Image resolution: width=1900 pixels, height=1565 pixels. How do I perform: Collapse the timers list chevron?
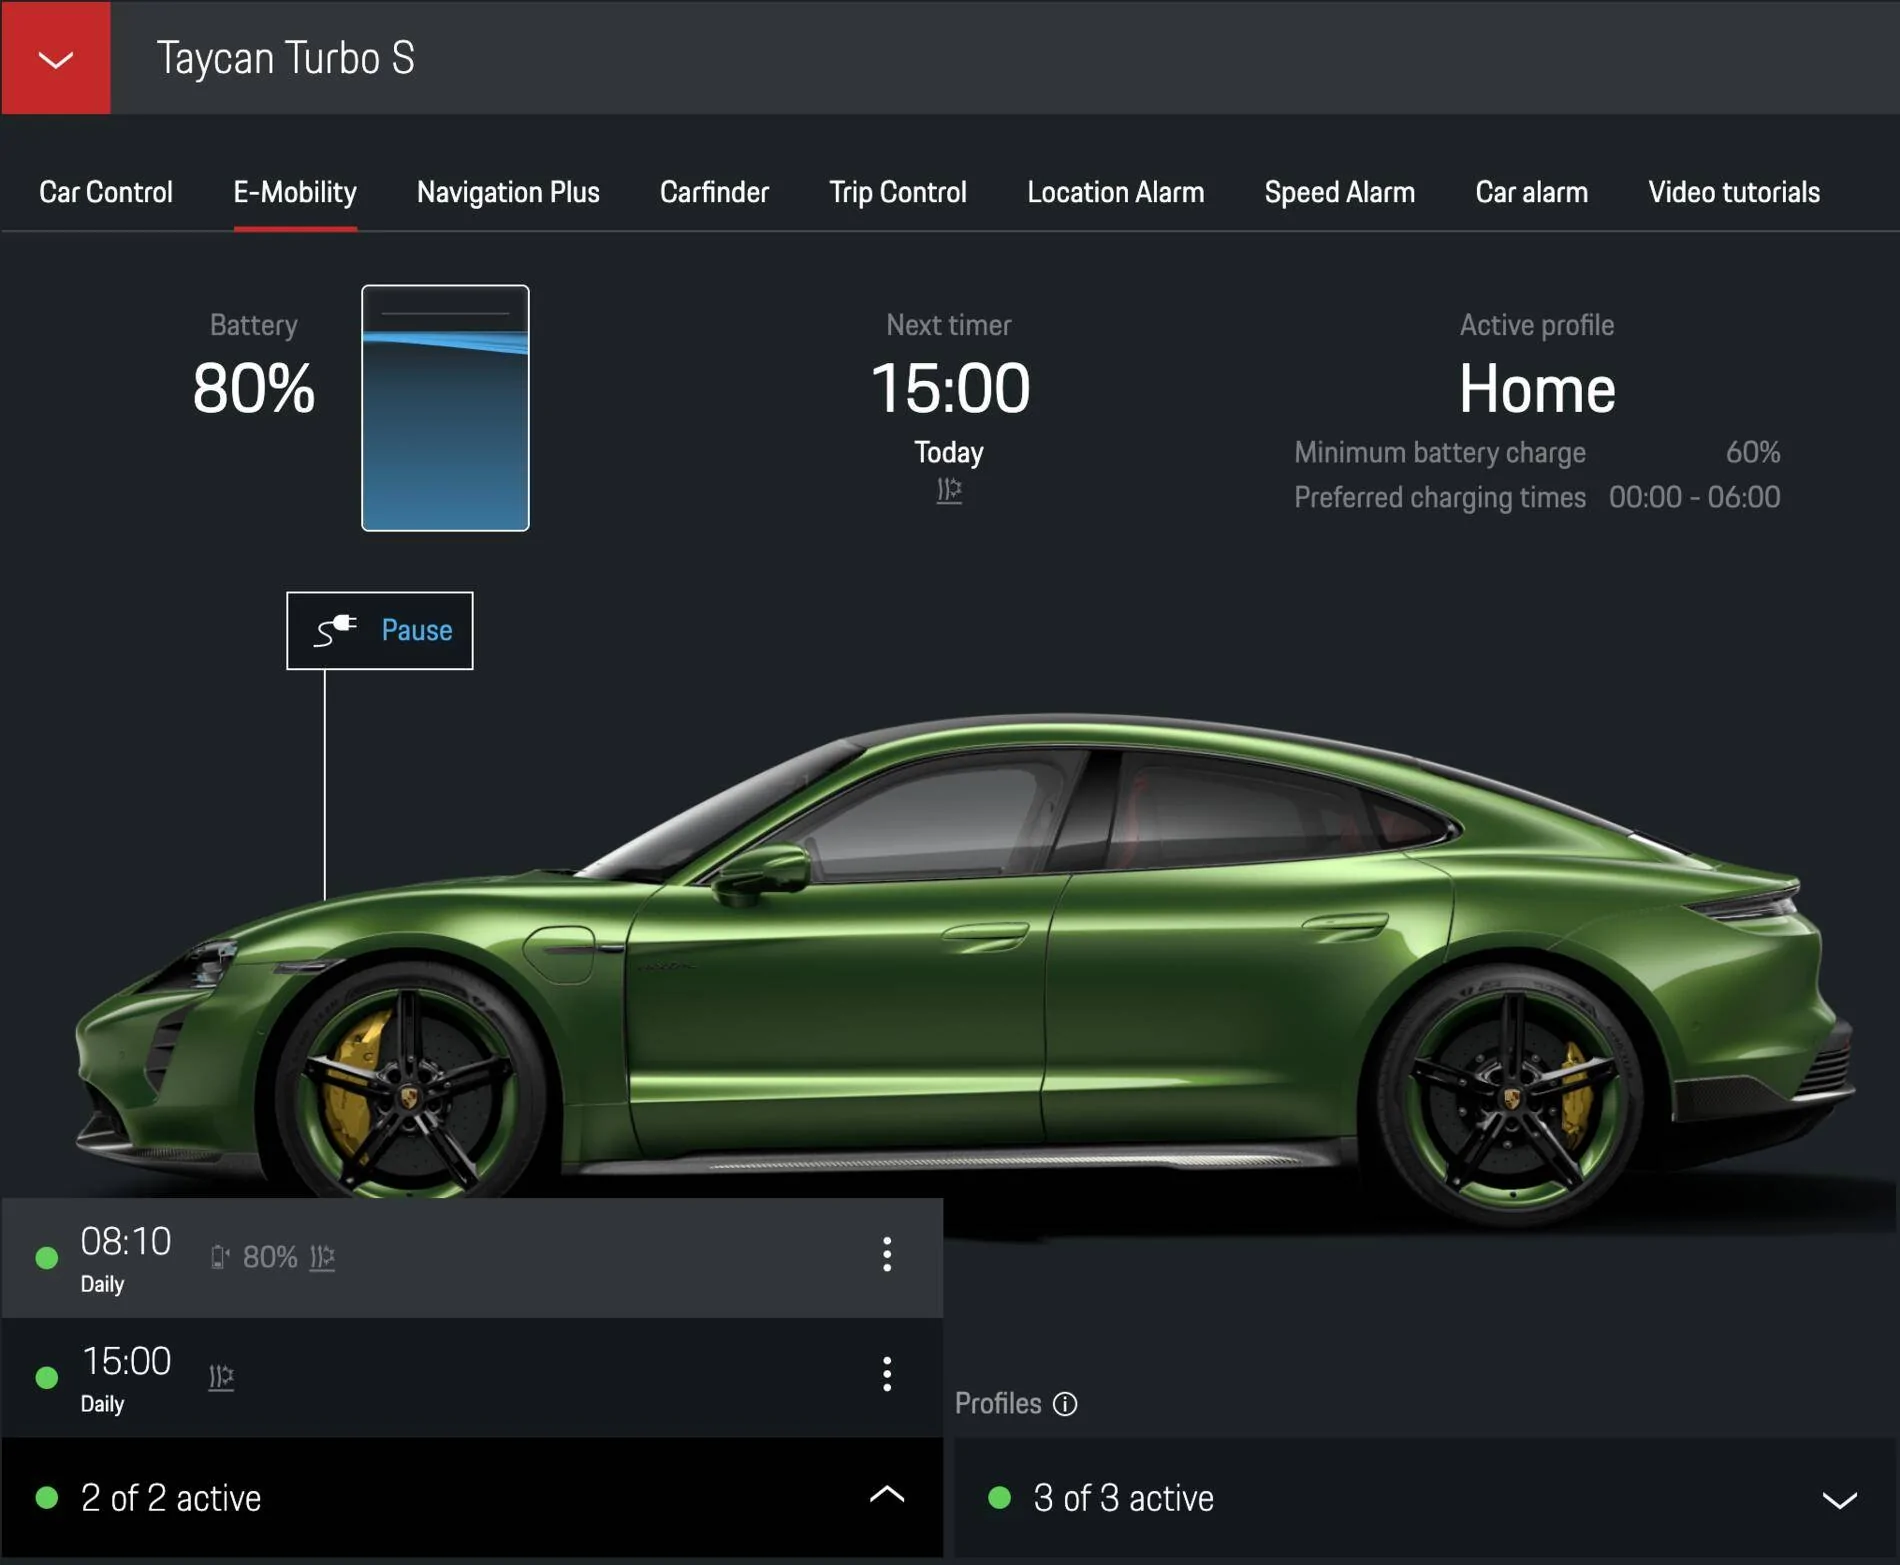tap(887, 1495)
